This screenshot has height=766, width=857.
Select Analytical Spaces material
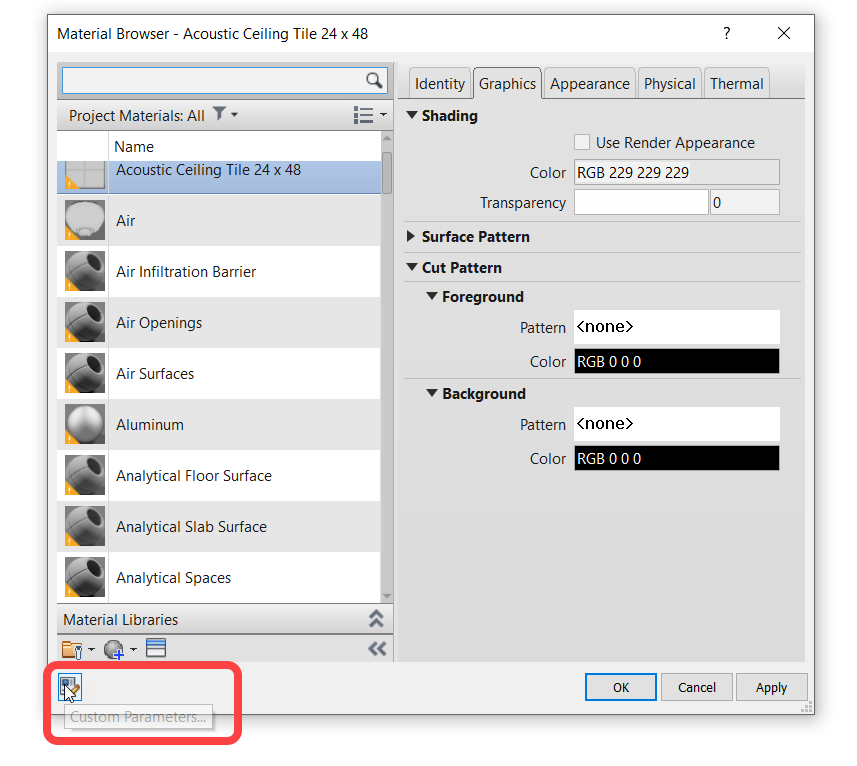coord(219,577)
